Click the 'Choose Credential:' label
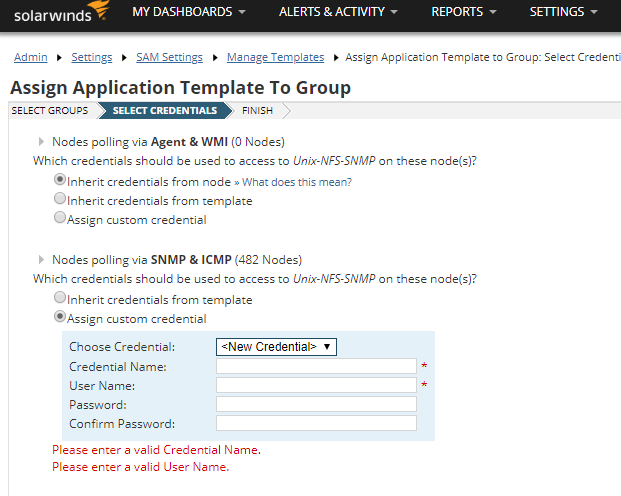The image size is (621, 496). coord(122,347)
